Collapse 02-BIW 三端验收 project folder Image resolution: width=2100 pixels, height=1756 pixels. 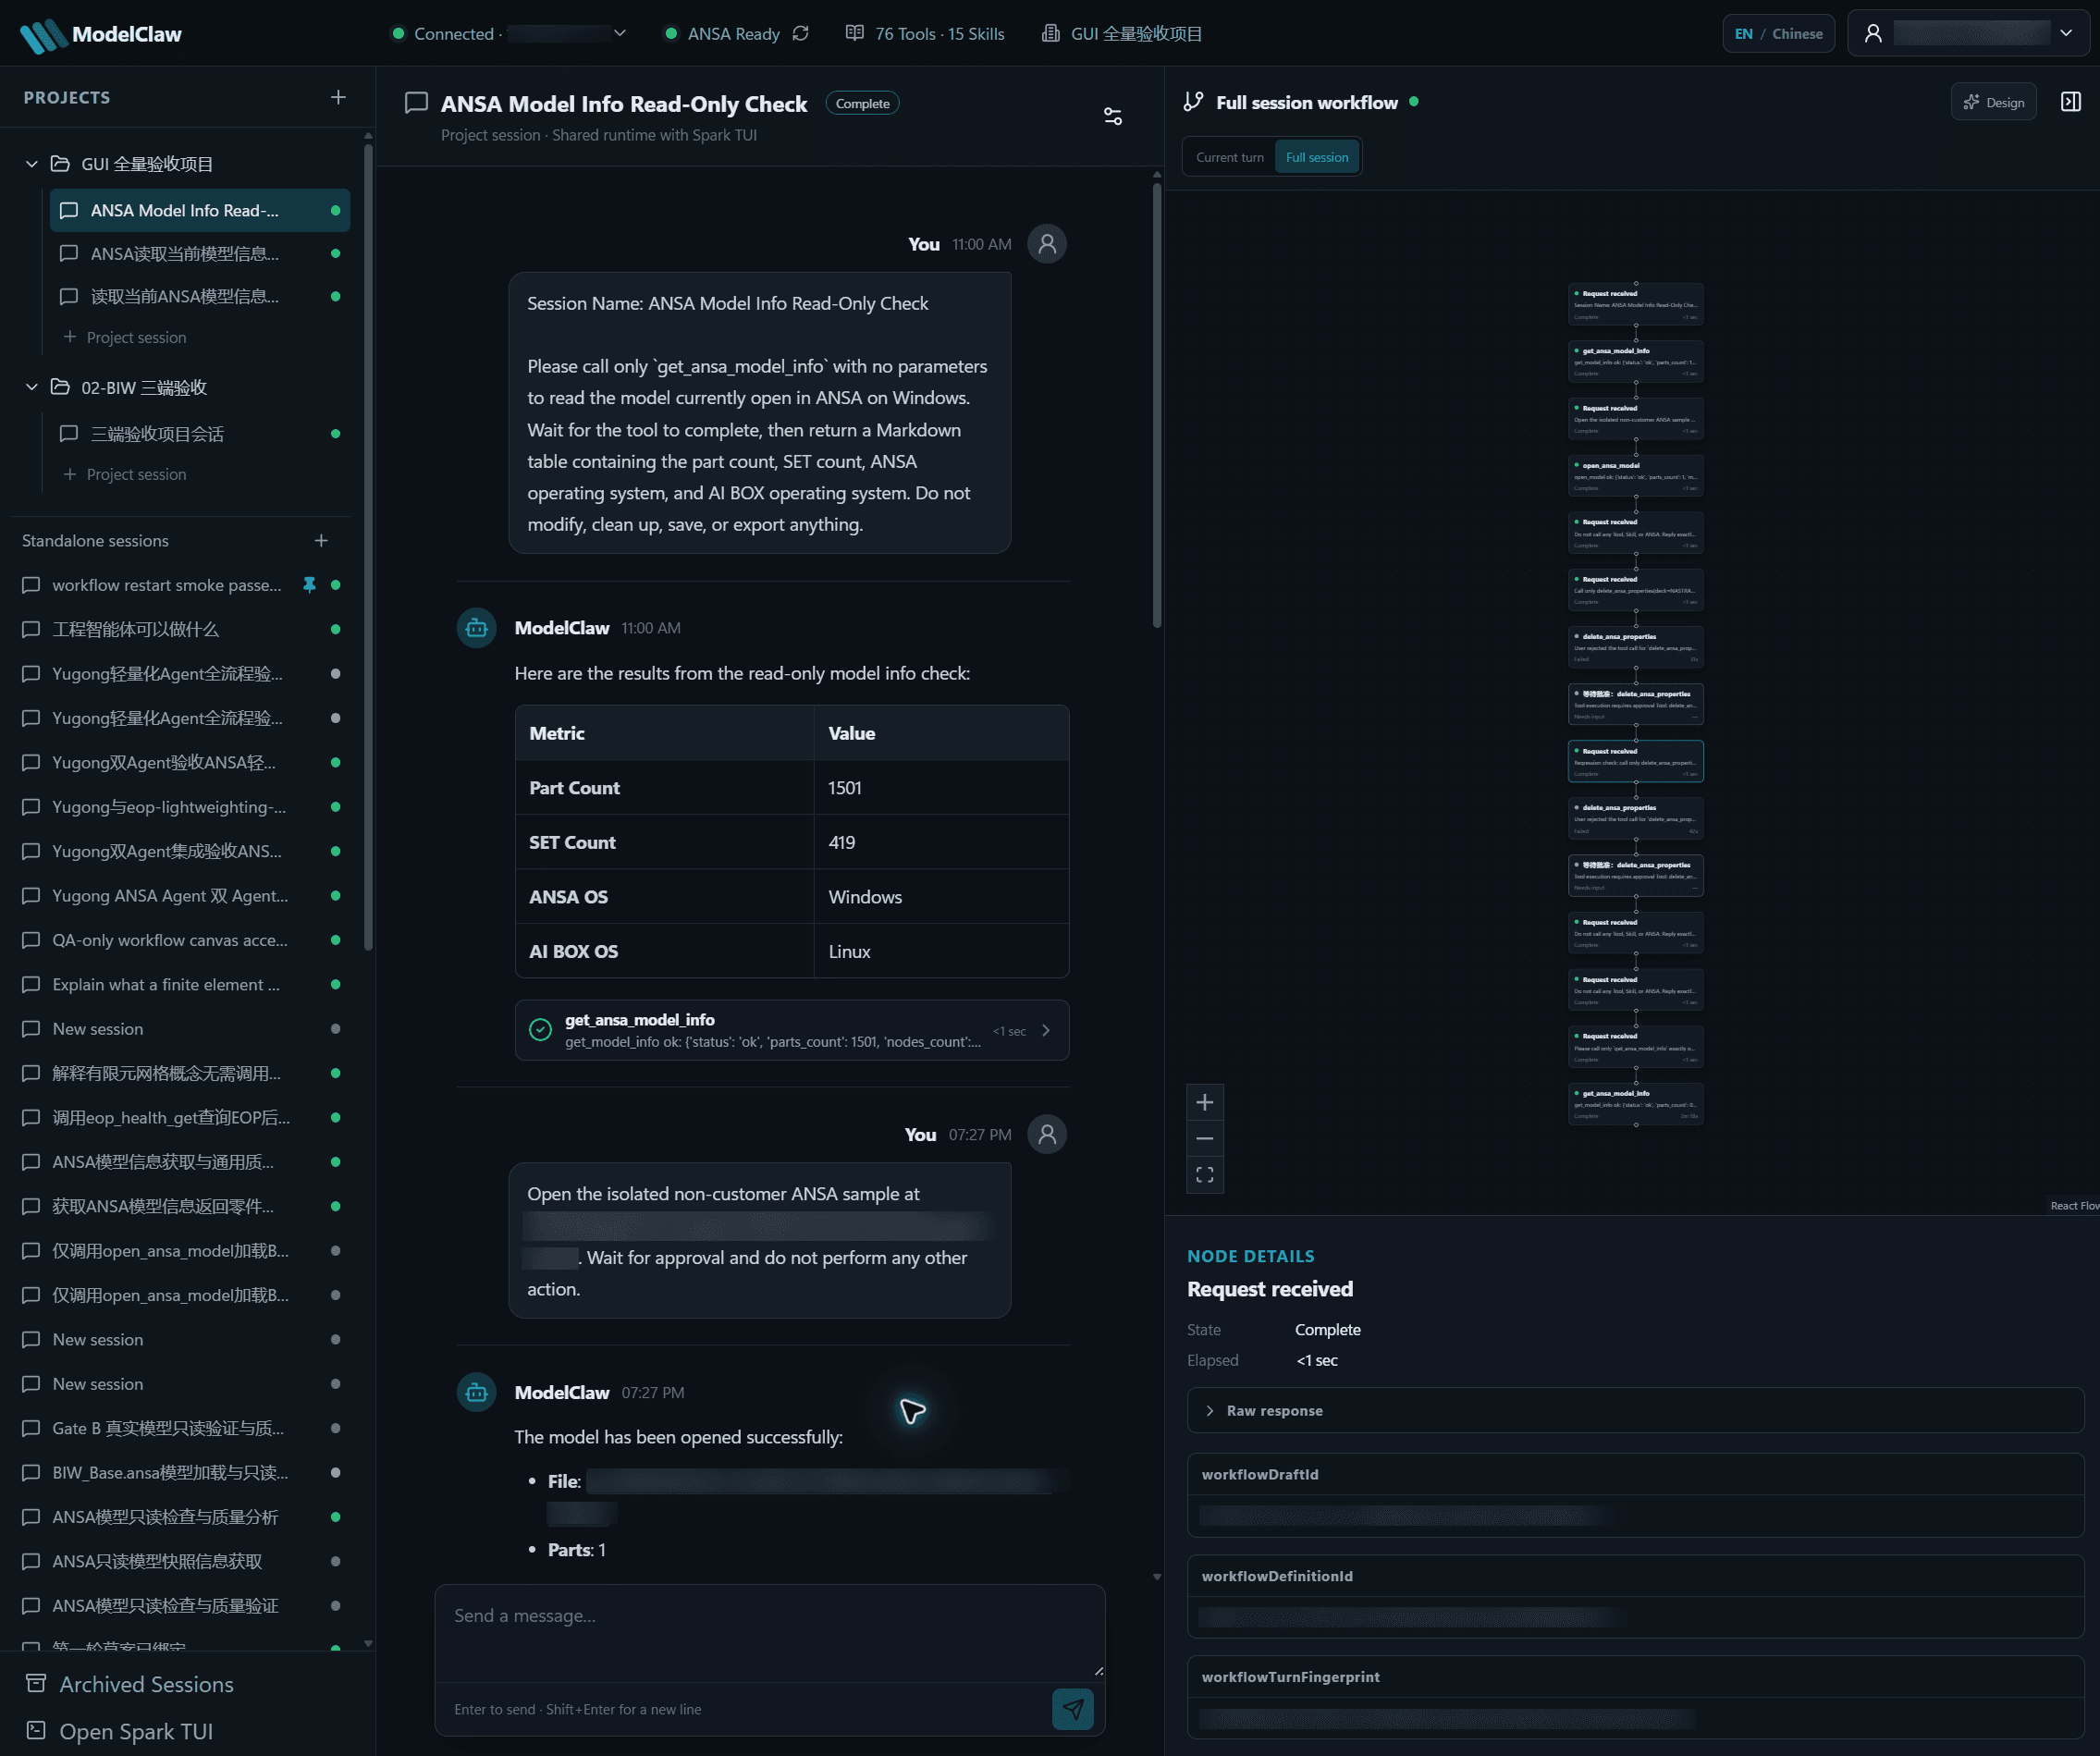tap(31, 387)
